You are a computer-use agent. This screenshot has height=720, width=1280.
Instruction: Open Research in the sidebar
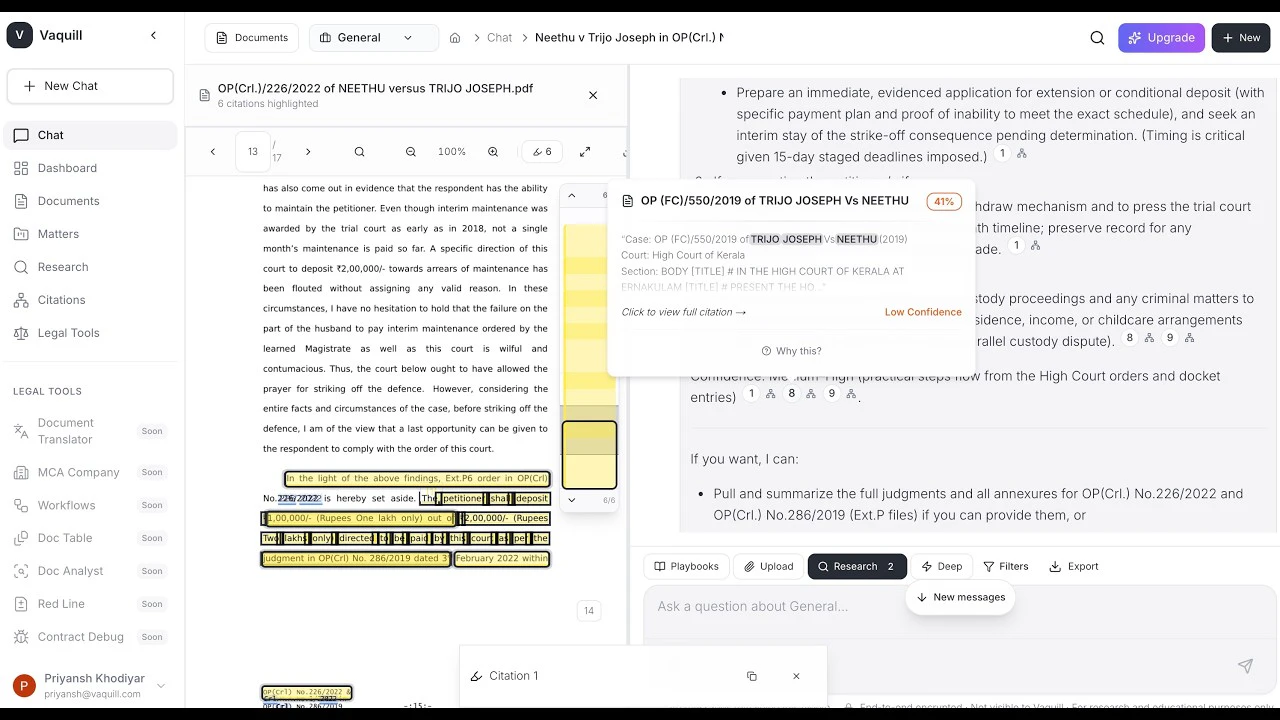[92, 267]
